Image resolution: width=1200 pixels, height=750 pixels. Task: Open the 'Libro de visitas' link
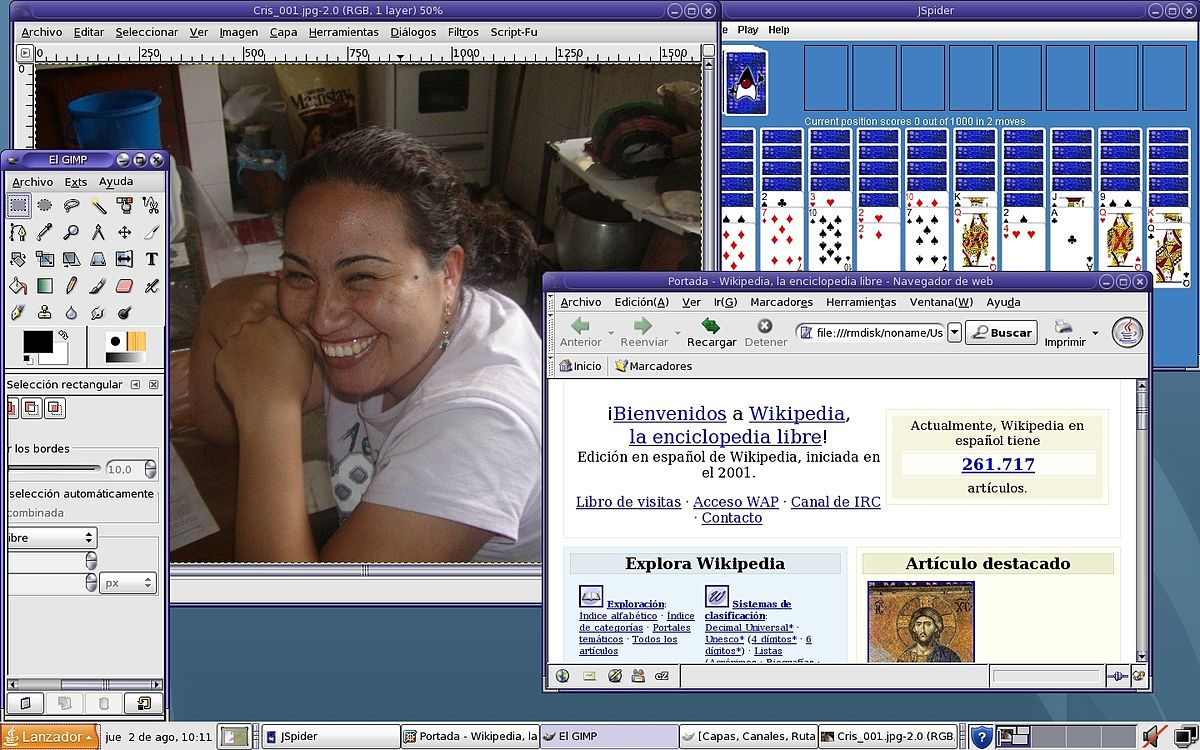click(628, 502)
